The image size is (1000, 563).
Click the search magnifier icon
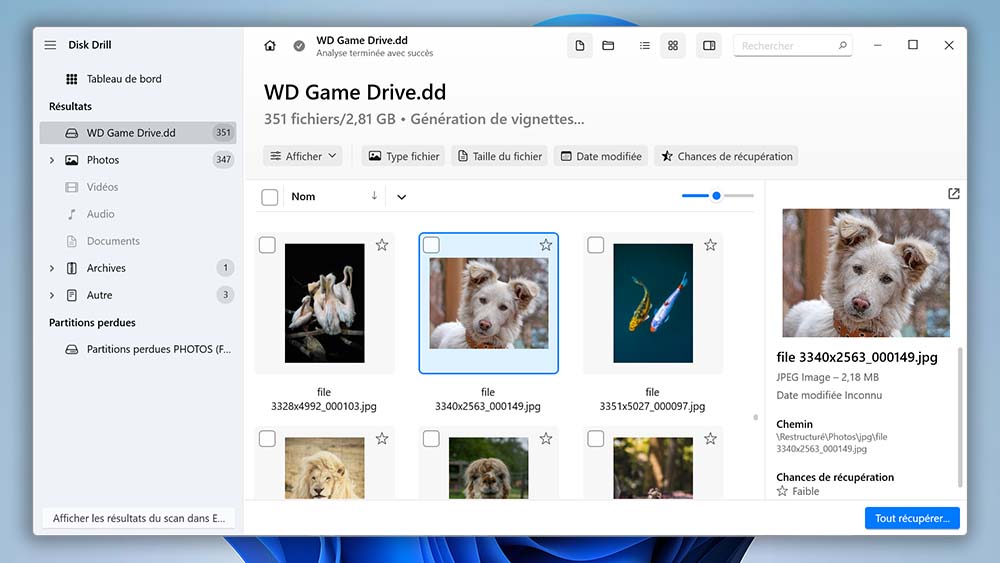click(842, 45)
